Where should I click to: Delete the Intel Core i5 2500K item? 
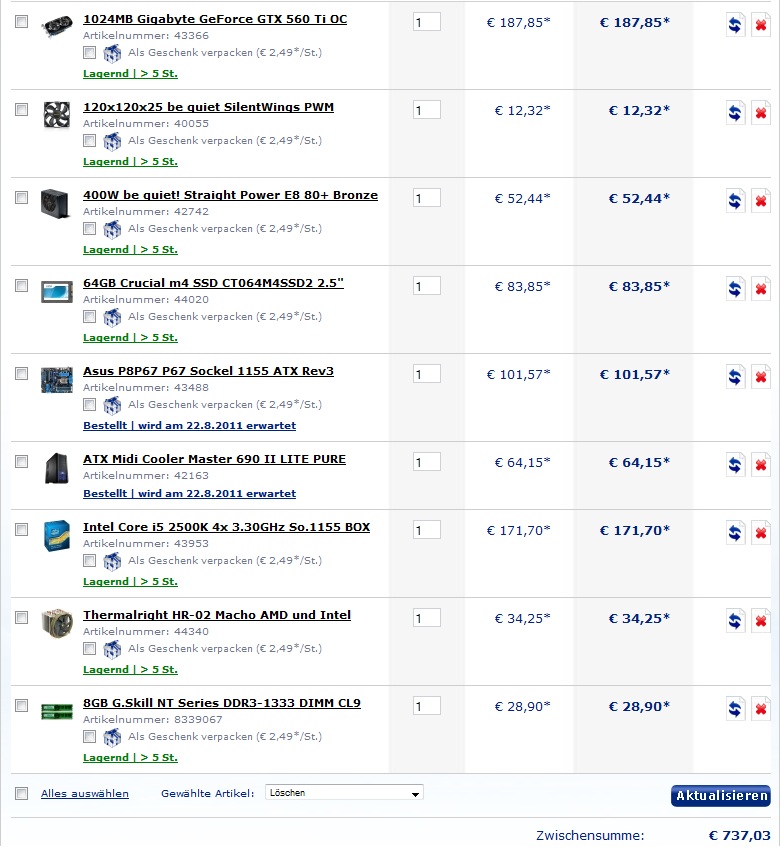760,533
